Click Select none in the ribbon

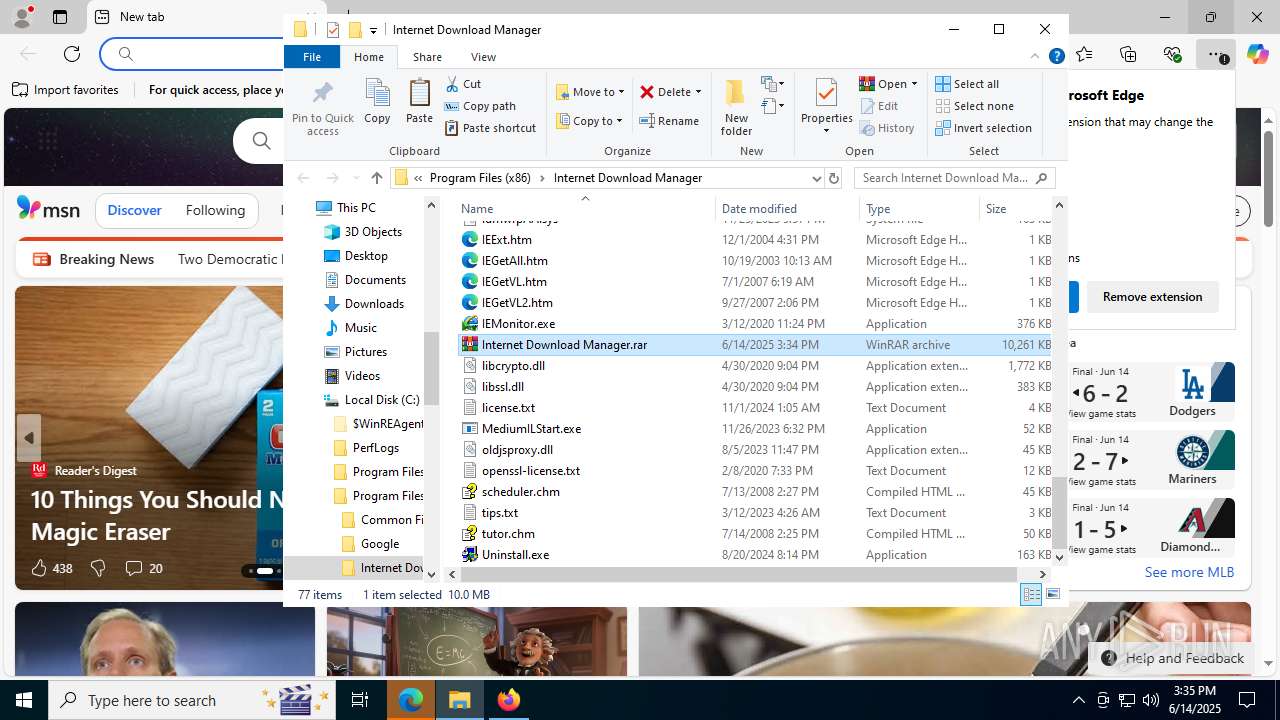pyautogui.click(x=974, y=106)
